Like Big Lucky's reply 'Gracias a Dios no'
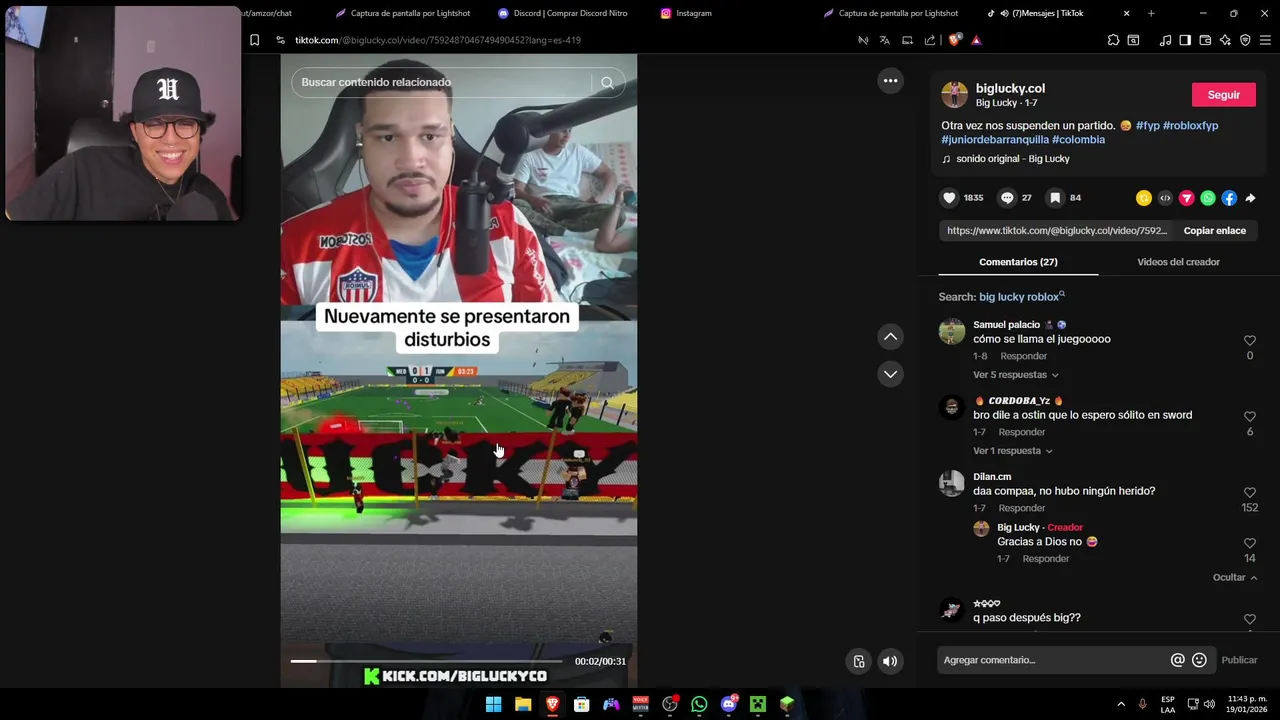Screen dimensions: 1280x720 click(x=1249, y=544)
